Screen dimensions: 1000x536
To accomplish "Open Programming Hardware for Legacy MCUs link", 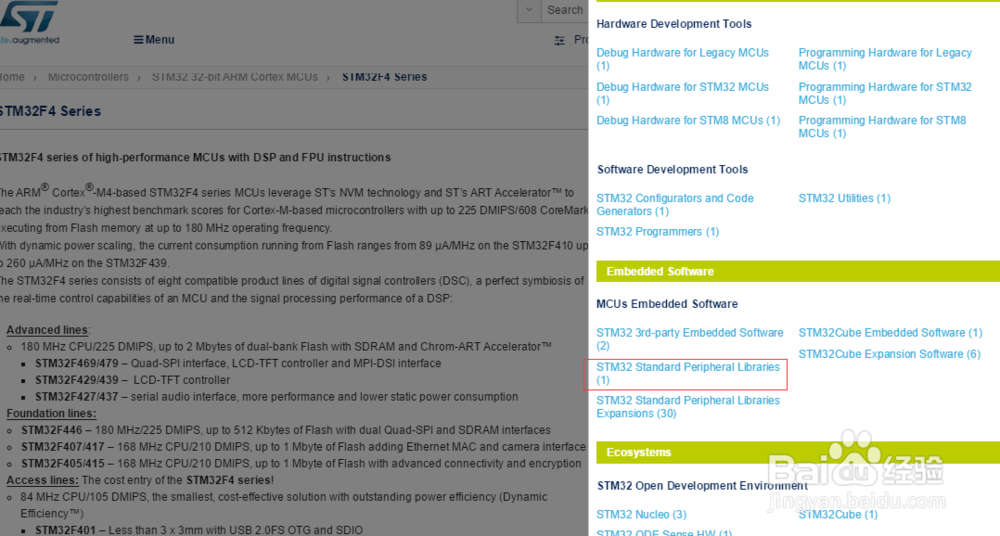I will click(885, 59).
